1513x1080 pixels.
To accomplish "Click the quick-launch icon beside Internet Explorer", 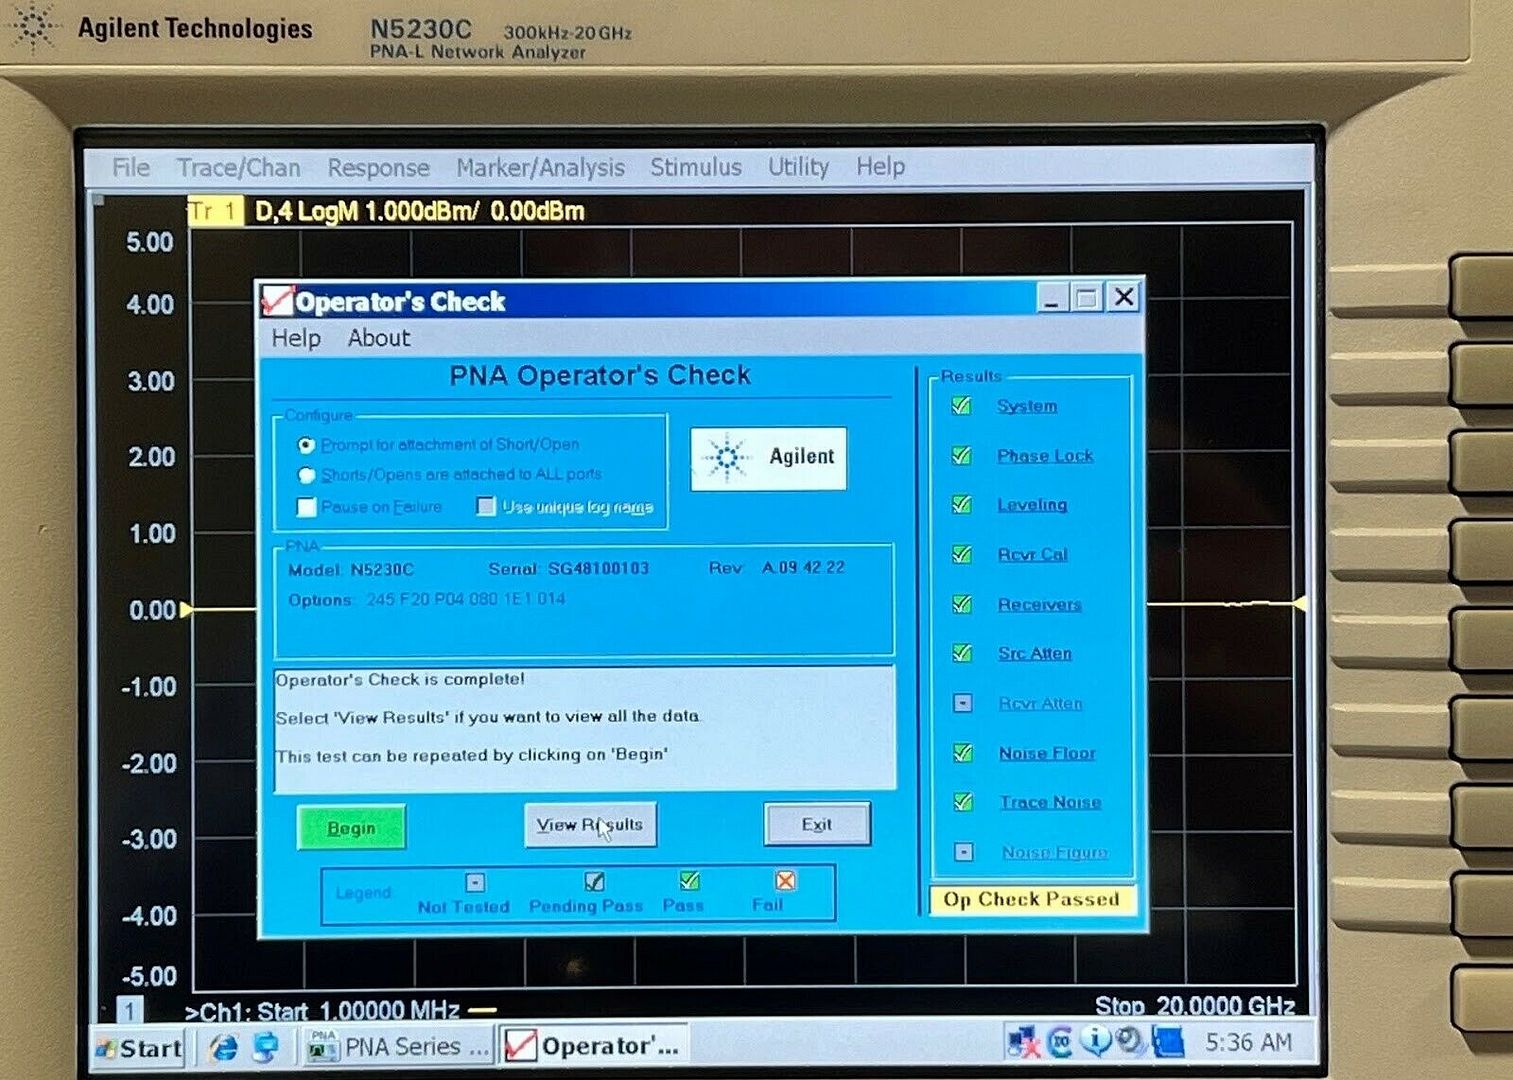I will click(266, 1047).
